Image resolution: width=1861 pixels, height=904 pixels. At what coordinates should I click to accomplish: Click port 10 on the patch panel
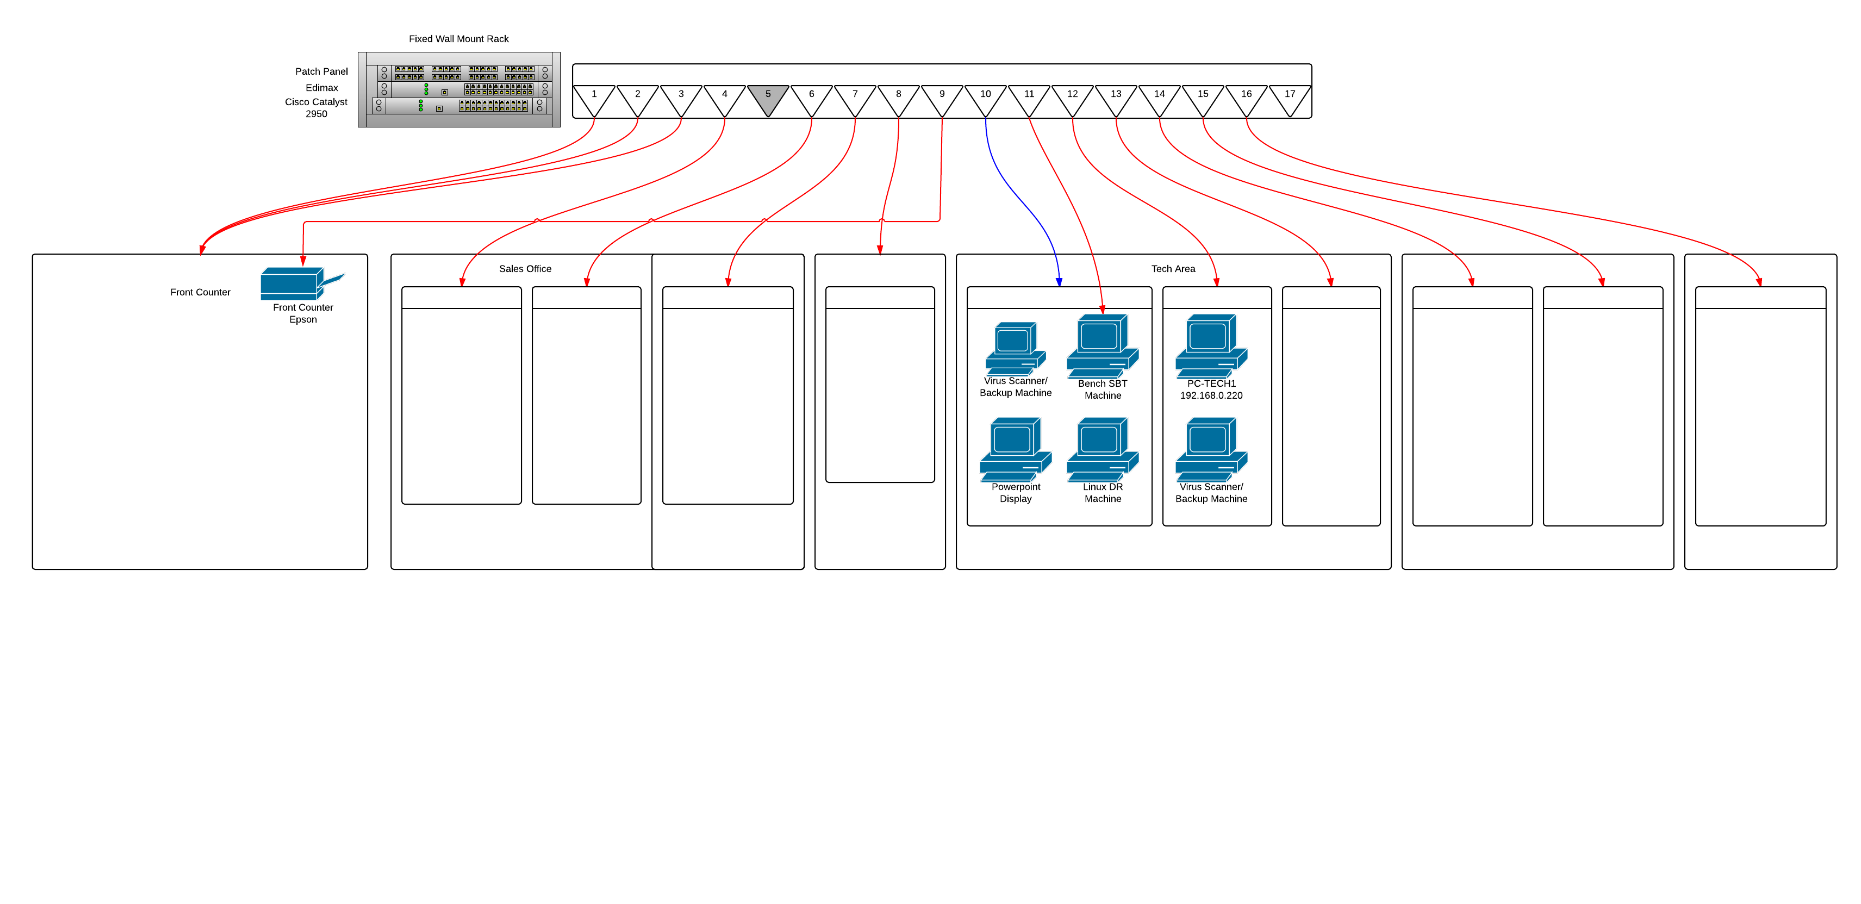tap(985, 100)
